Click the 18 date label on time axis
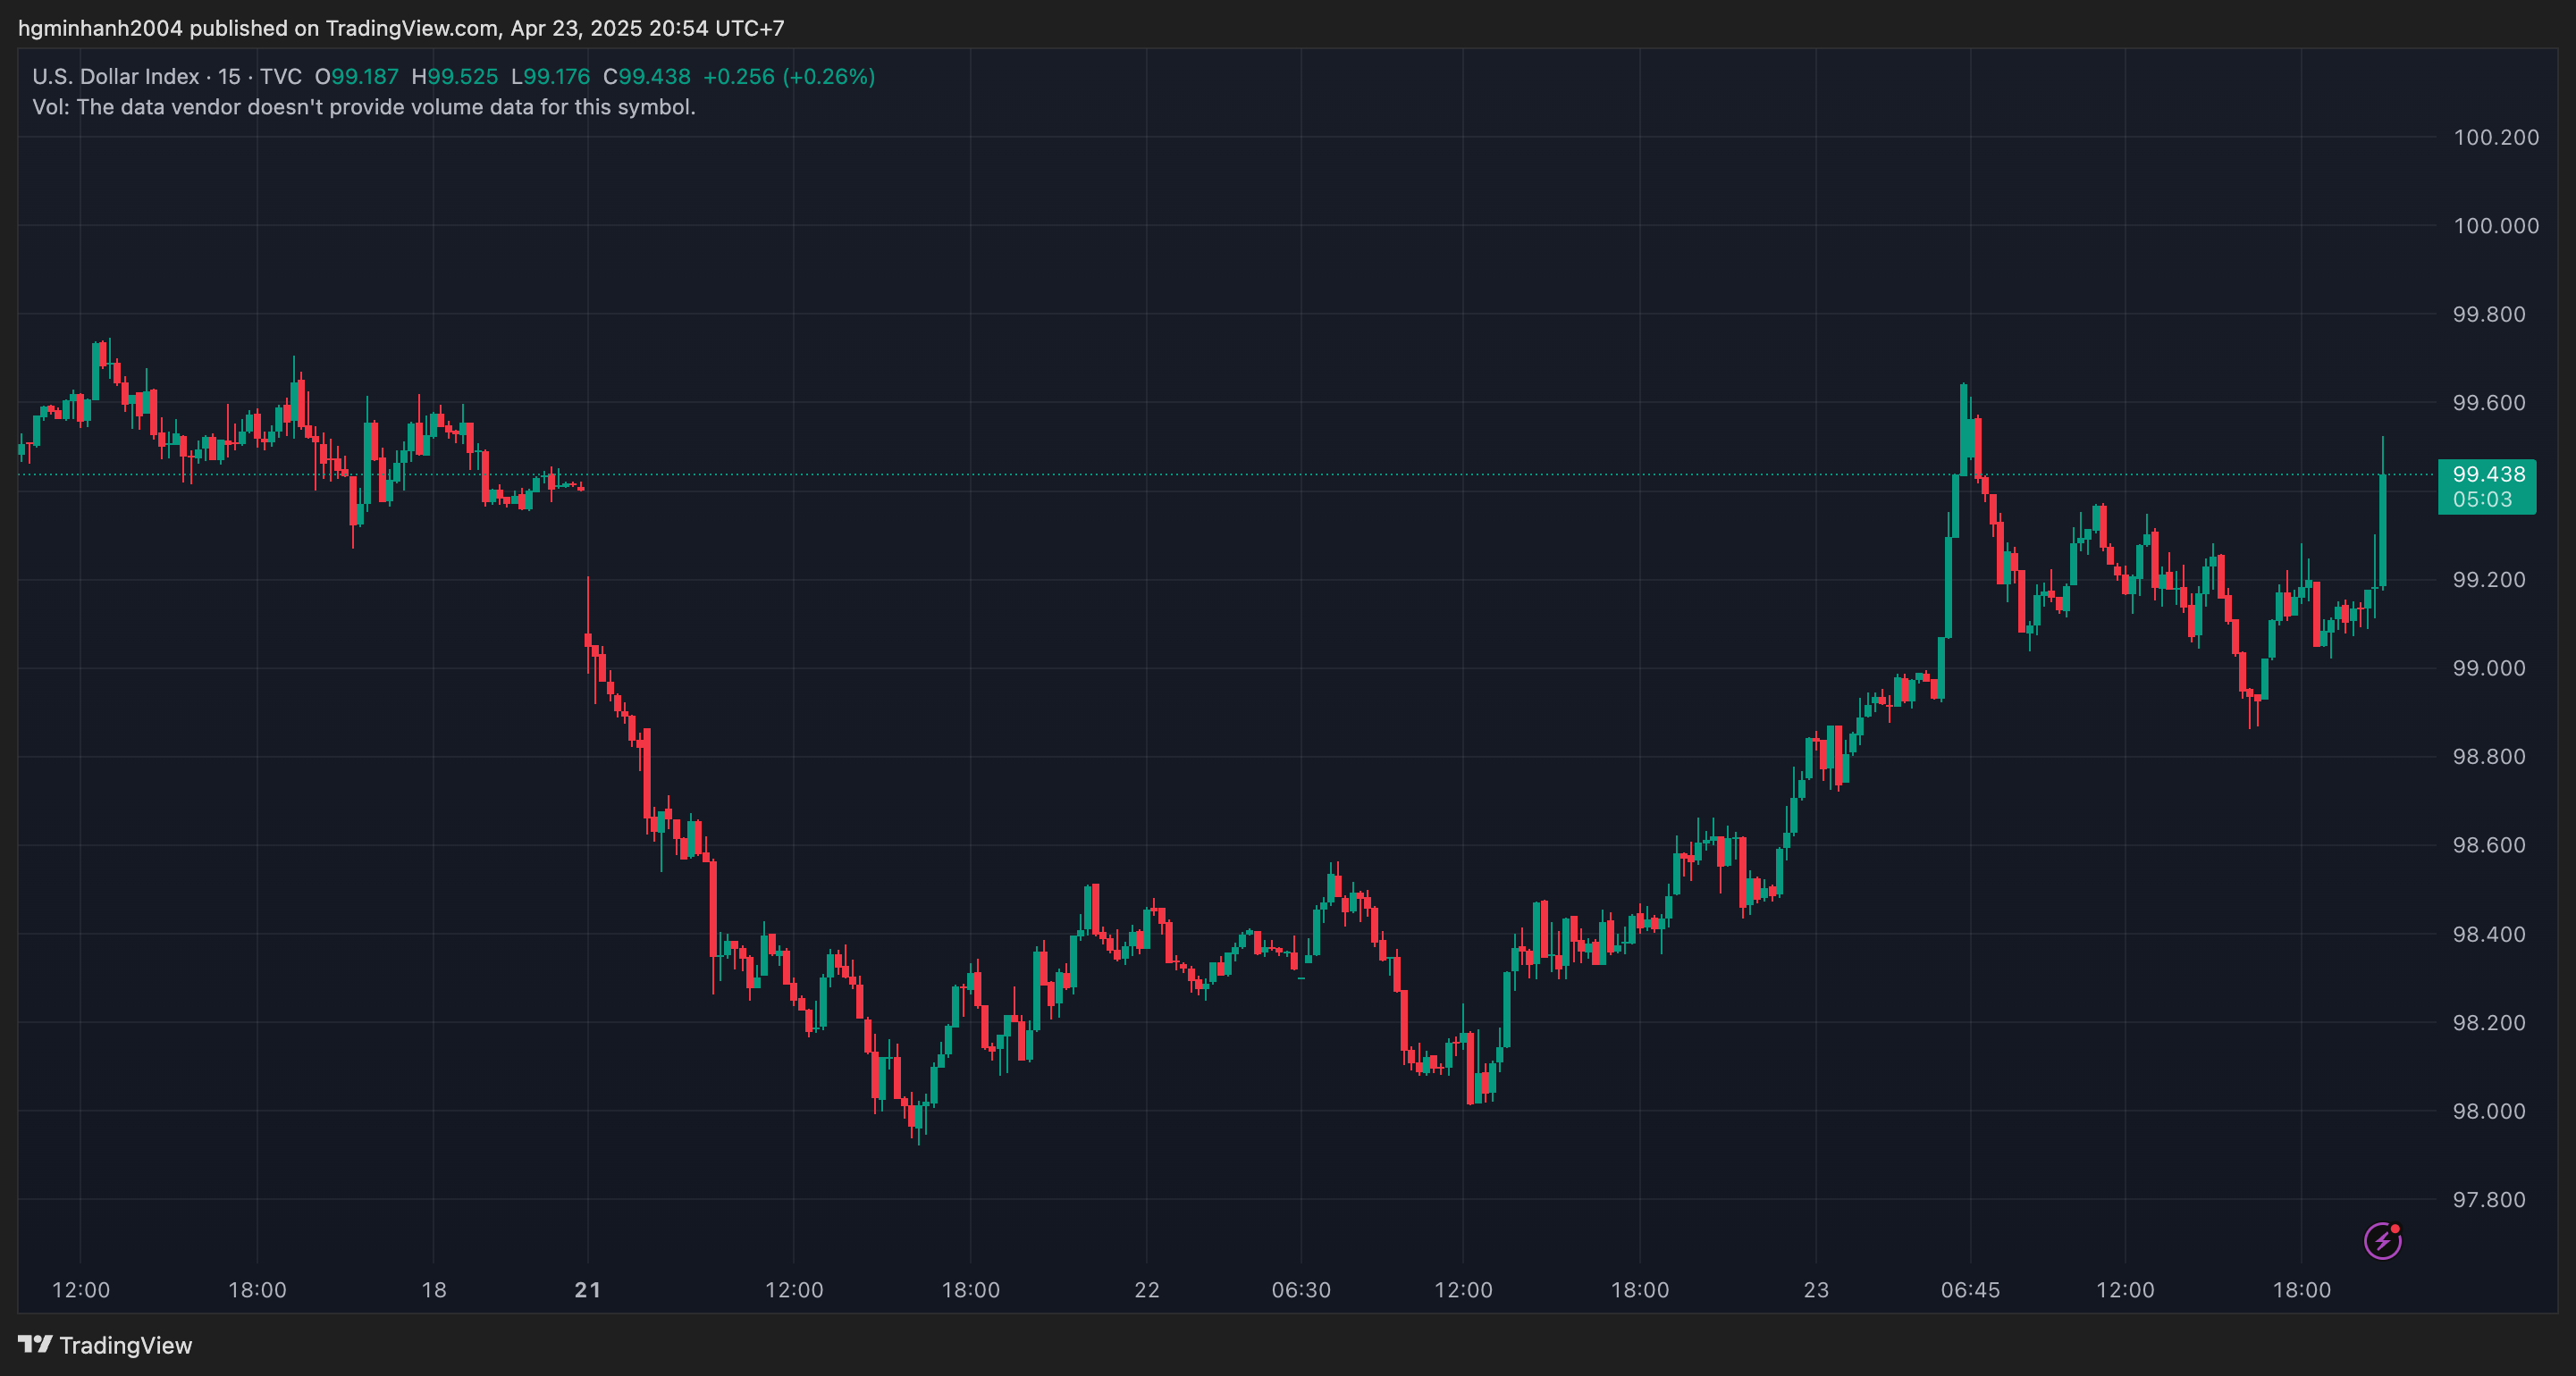Screen dimensions: 2576x1376 tap(434, 1290)
